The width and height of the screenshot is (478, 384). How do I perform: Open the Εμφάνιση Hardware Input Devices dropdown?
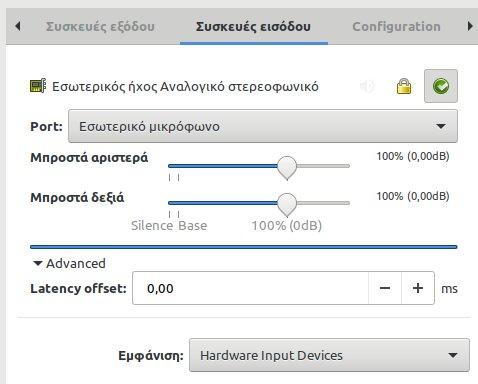(329, 355)
